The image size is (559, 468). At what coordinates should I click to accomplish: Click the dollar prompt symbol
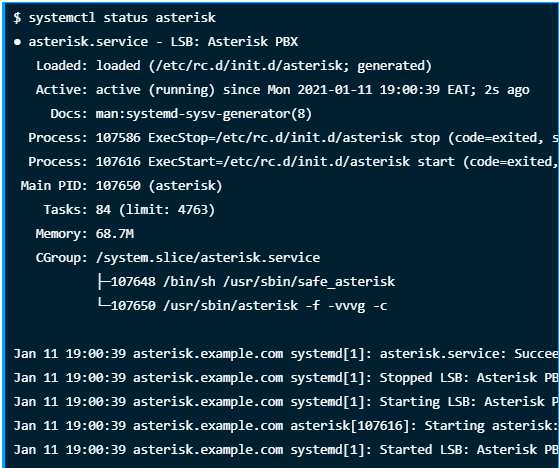[17, 17]
